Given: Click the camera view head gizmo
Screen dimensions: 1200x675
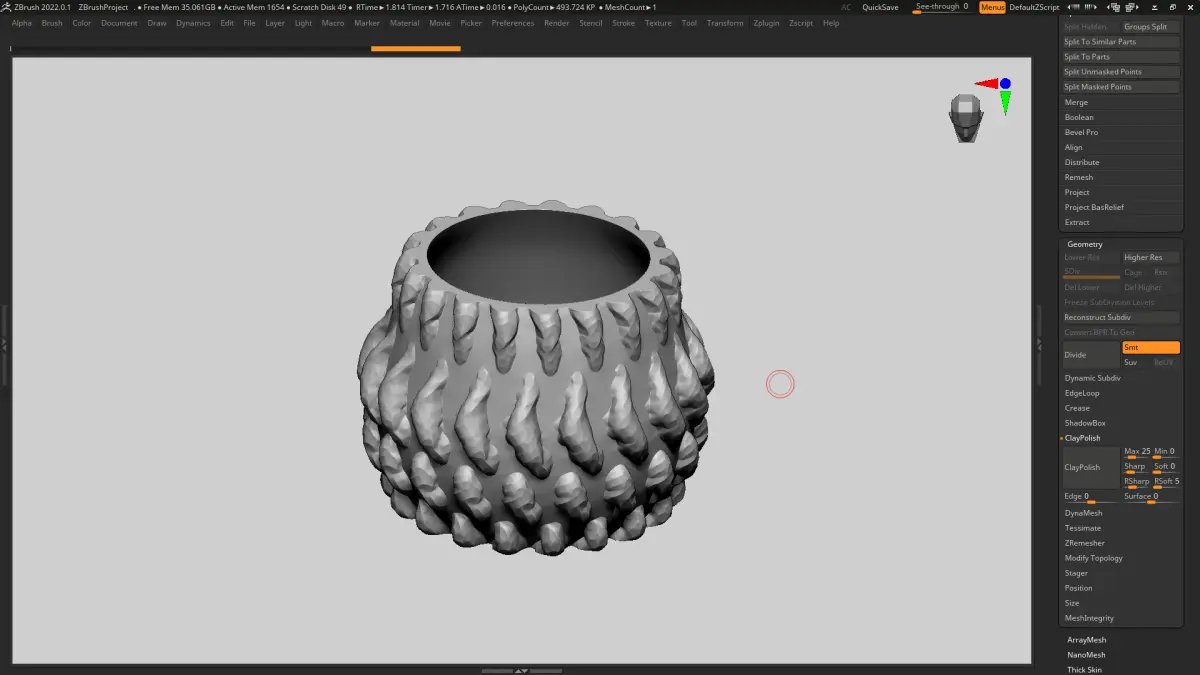Looking at the screenshot, I should [965, 118].
